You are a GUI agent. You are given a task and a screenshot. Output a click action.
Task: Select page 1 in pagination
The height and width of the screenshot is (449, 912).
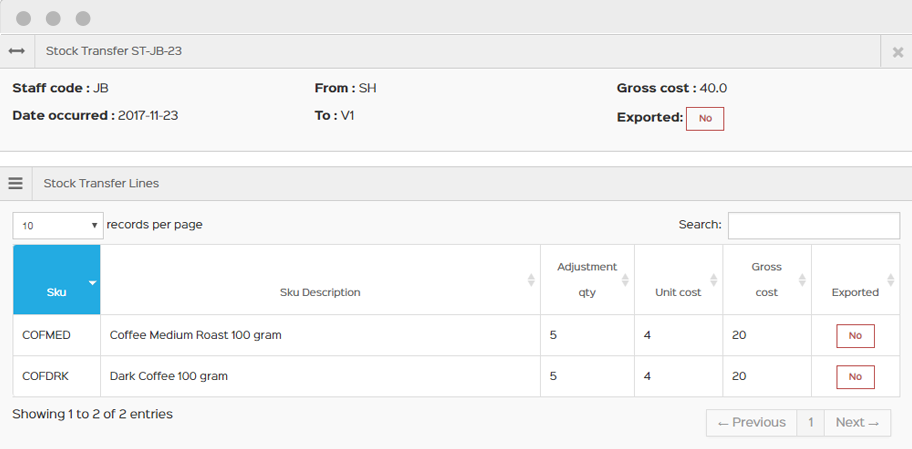tap(810, 423)
